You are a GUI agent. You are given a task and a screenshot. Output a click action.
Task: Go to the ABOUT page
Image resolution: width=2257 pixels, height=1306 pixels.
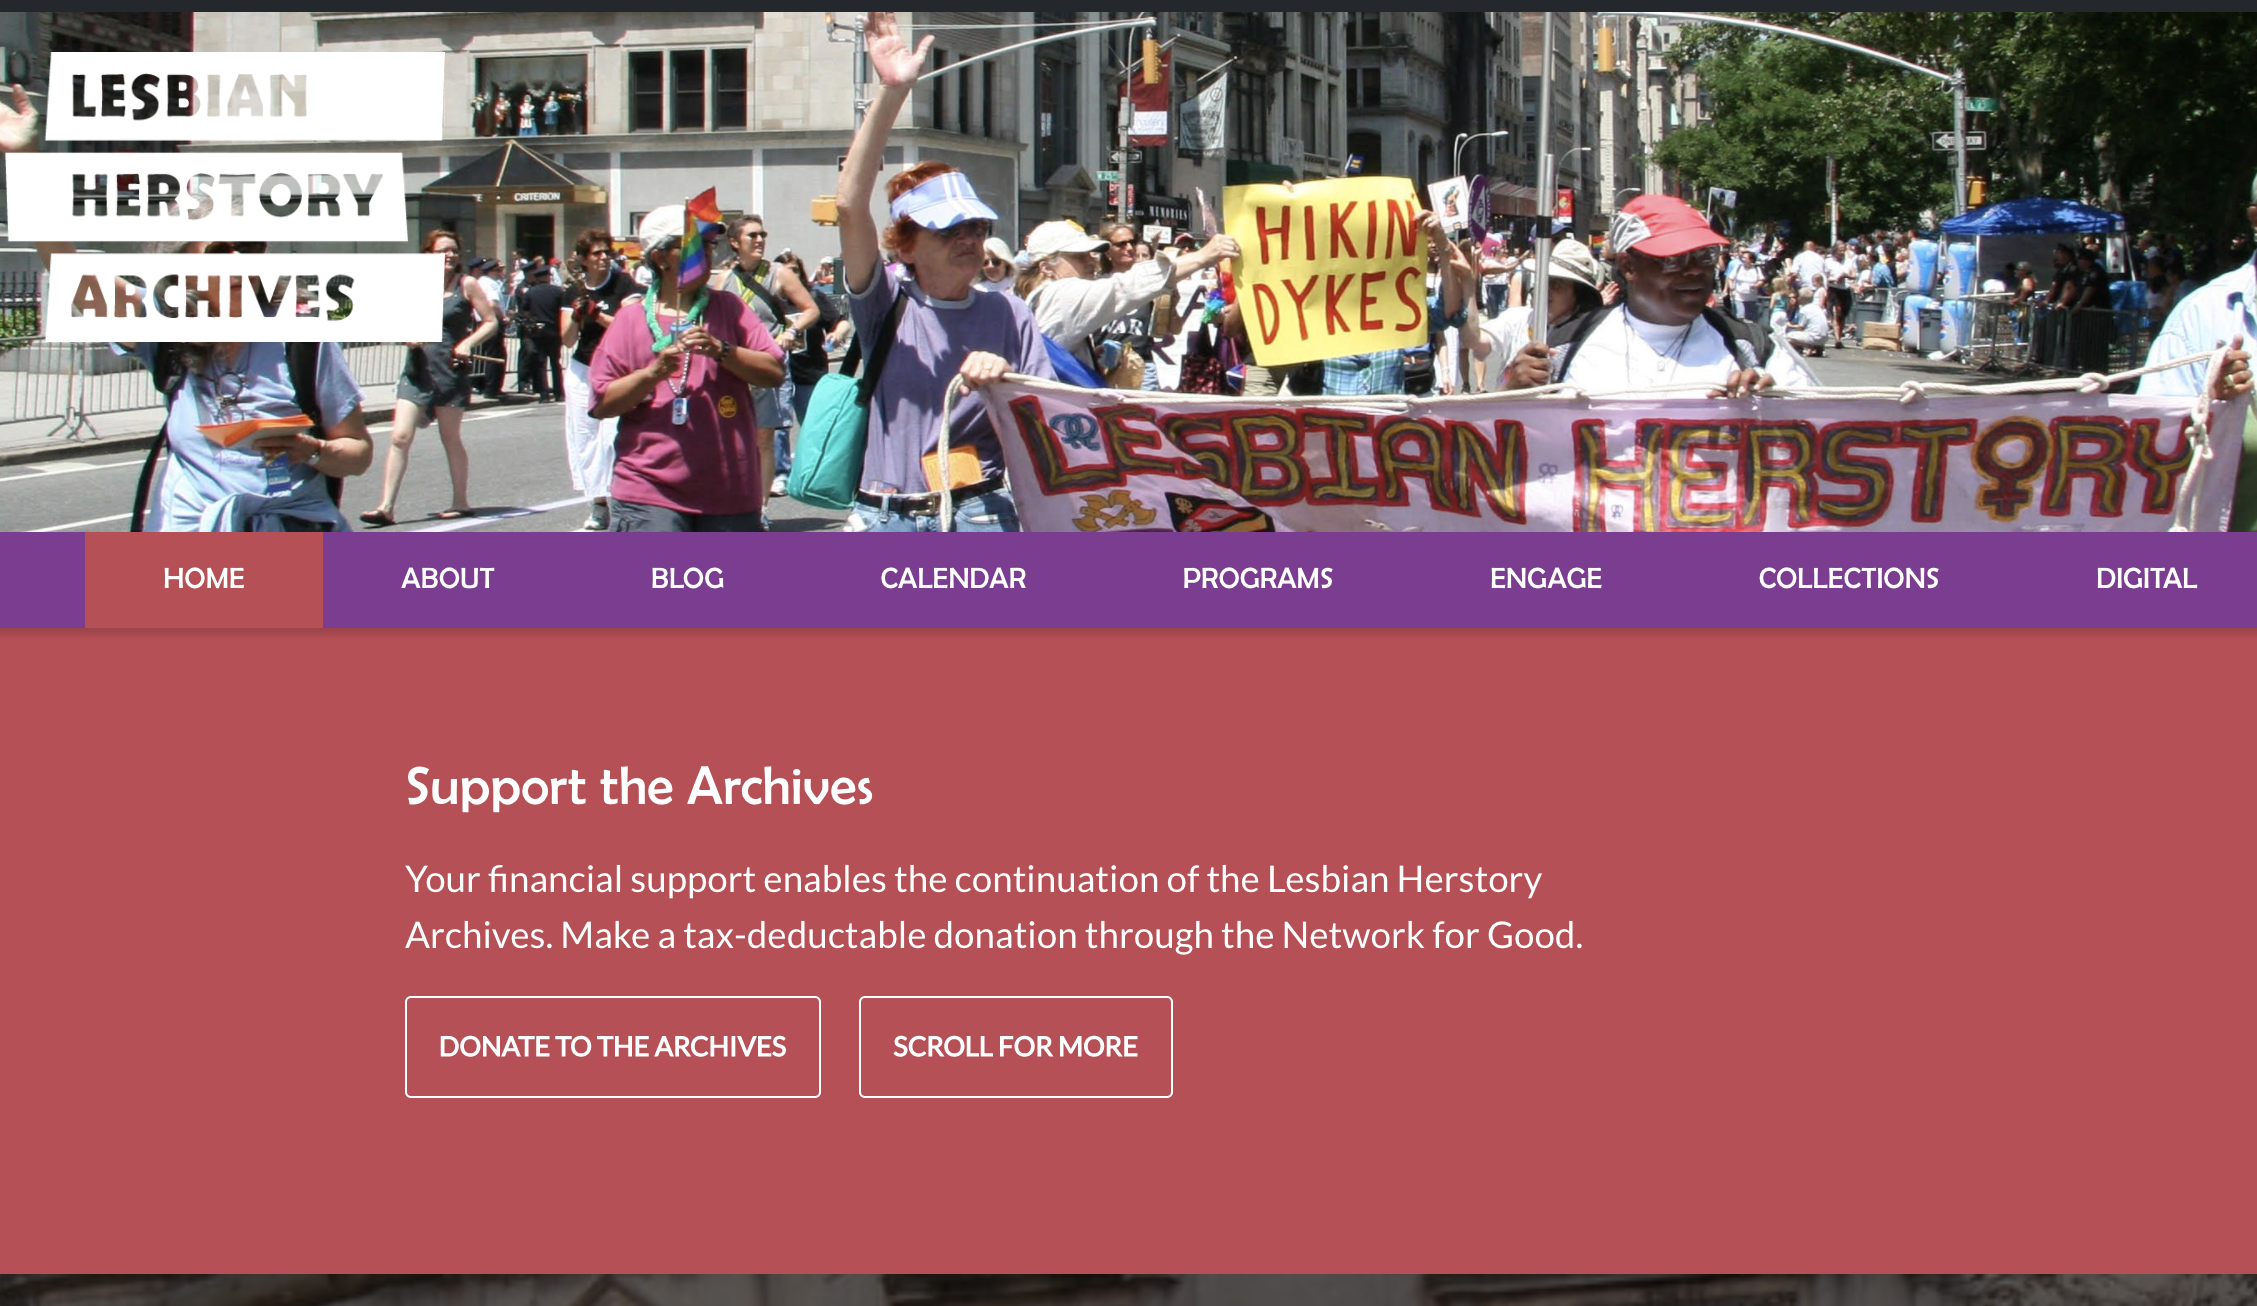coord(447,579)
